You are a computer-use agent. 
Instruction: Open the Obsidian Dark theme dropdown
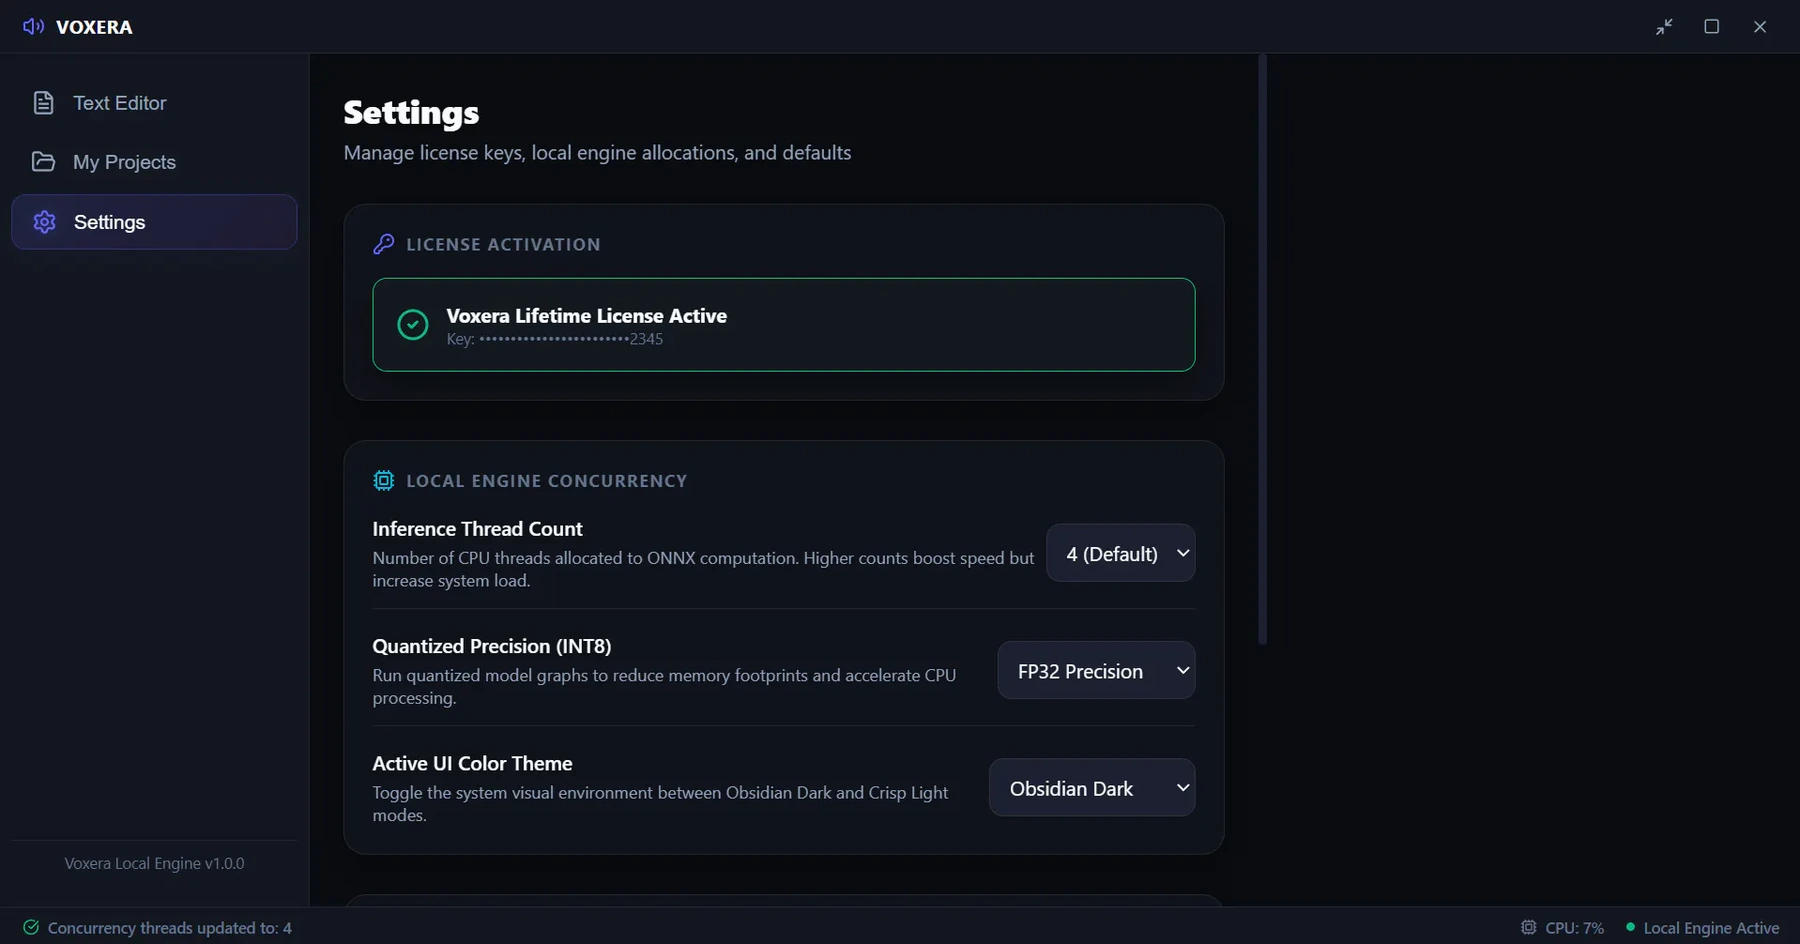[1092, 787]
